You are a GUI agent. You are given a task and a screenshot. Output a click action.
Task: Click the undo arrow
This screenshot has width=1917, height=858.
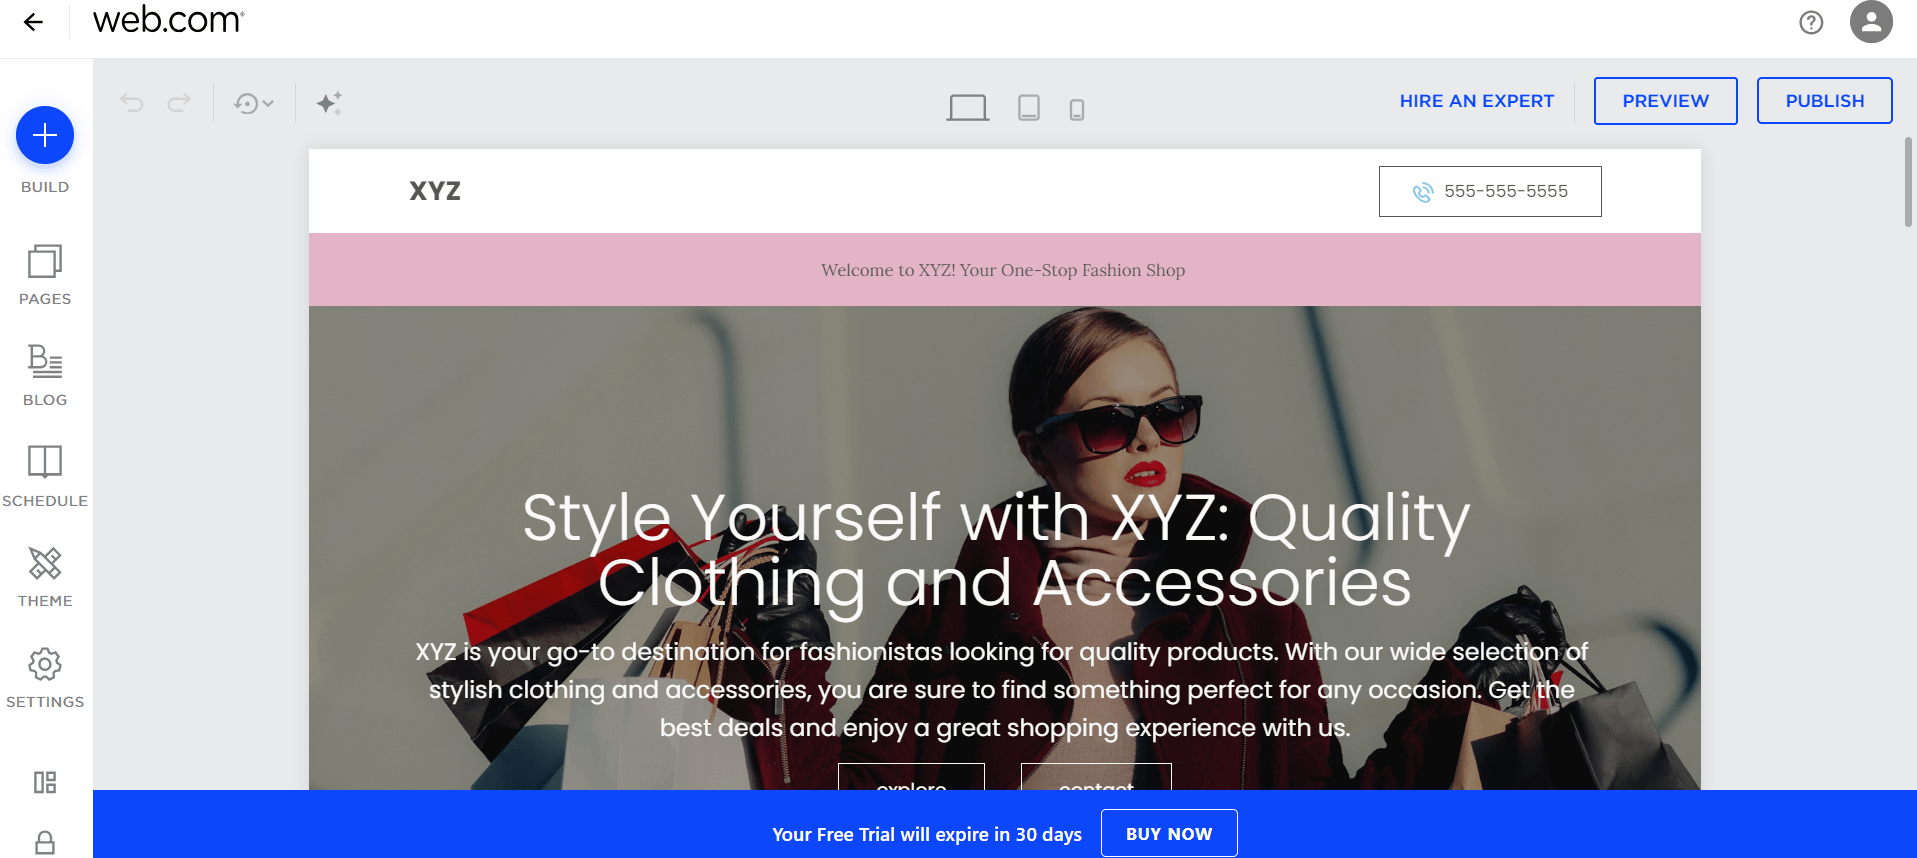(x=132, y=103)
